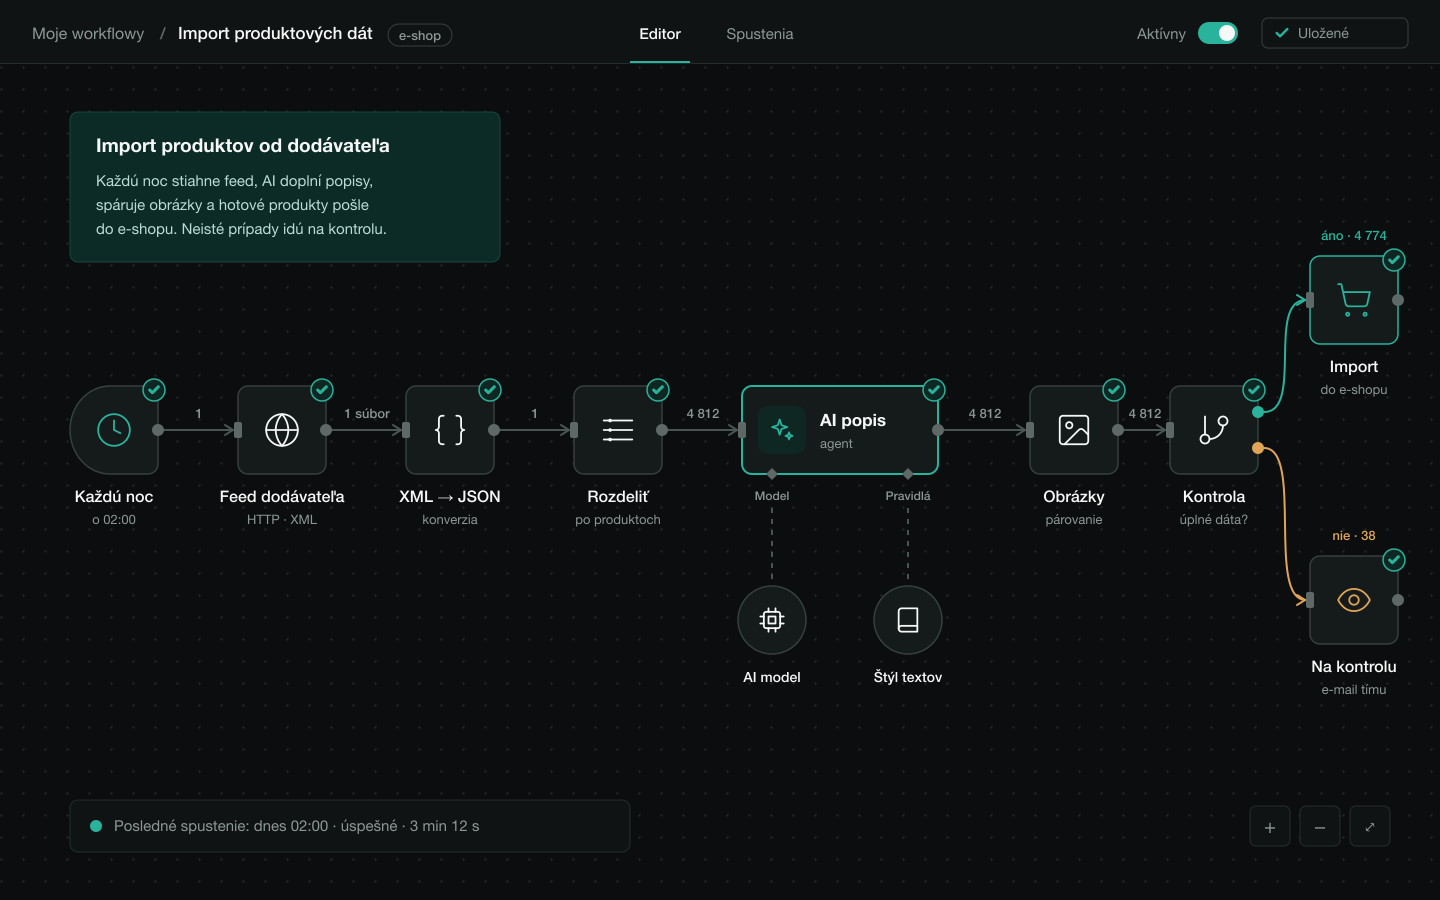The image size is (1440, 900).
Task: Click checkmark badge on AI popis node
Action: click(x=934, y=390)
